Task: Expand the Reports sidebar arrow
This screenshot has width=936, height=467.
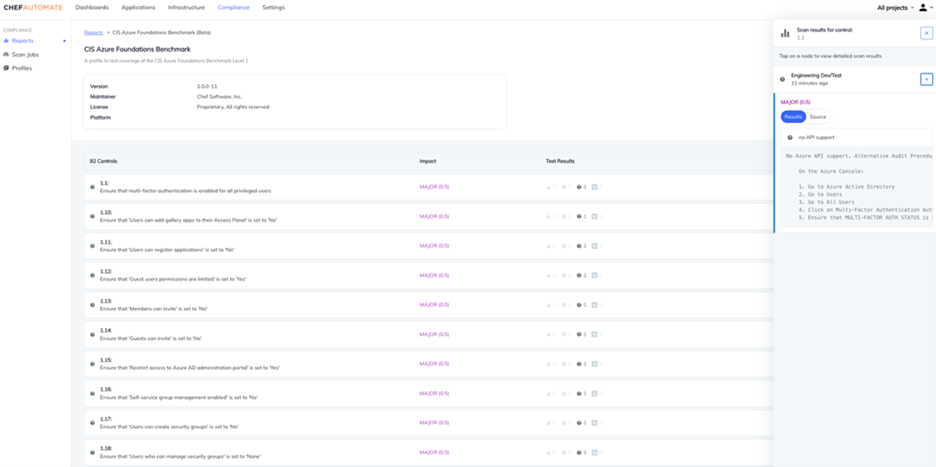Action: (64, 41)
